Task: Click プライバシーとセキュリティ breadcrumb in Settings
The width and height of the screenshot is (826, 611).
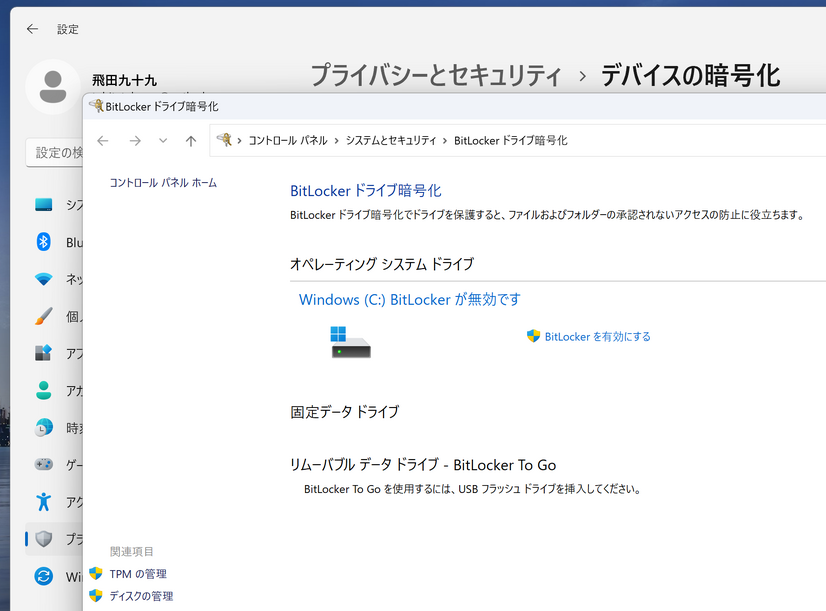Action: (x=436, y=75)
